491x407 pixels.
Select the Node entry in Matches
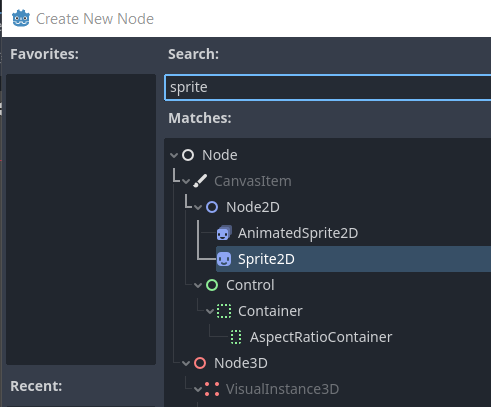pyautogui.click(x=220, y=155)
